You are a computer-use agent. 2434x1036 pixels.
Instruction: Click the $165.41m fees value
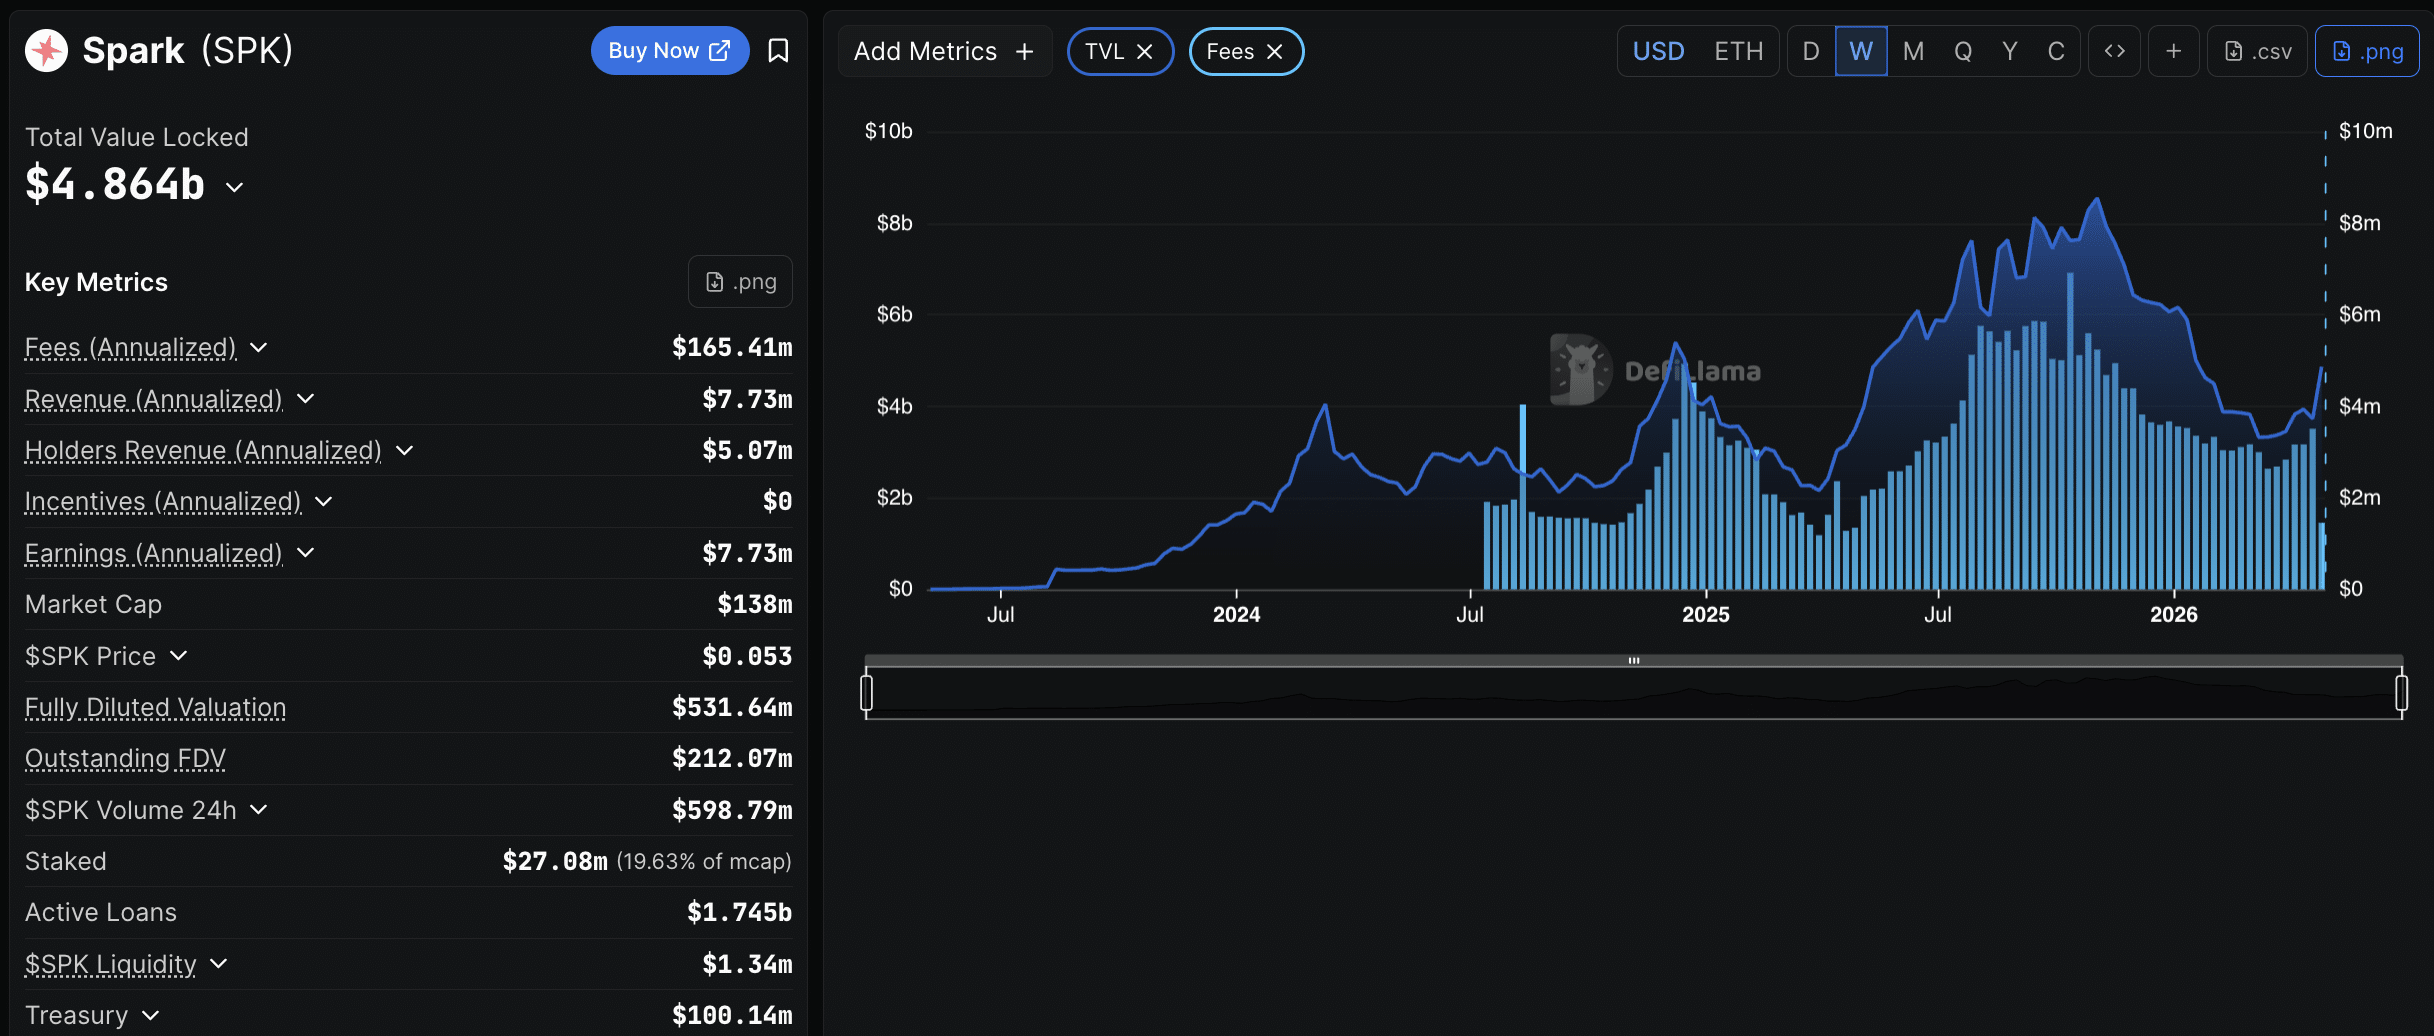coord(732,348)
